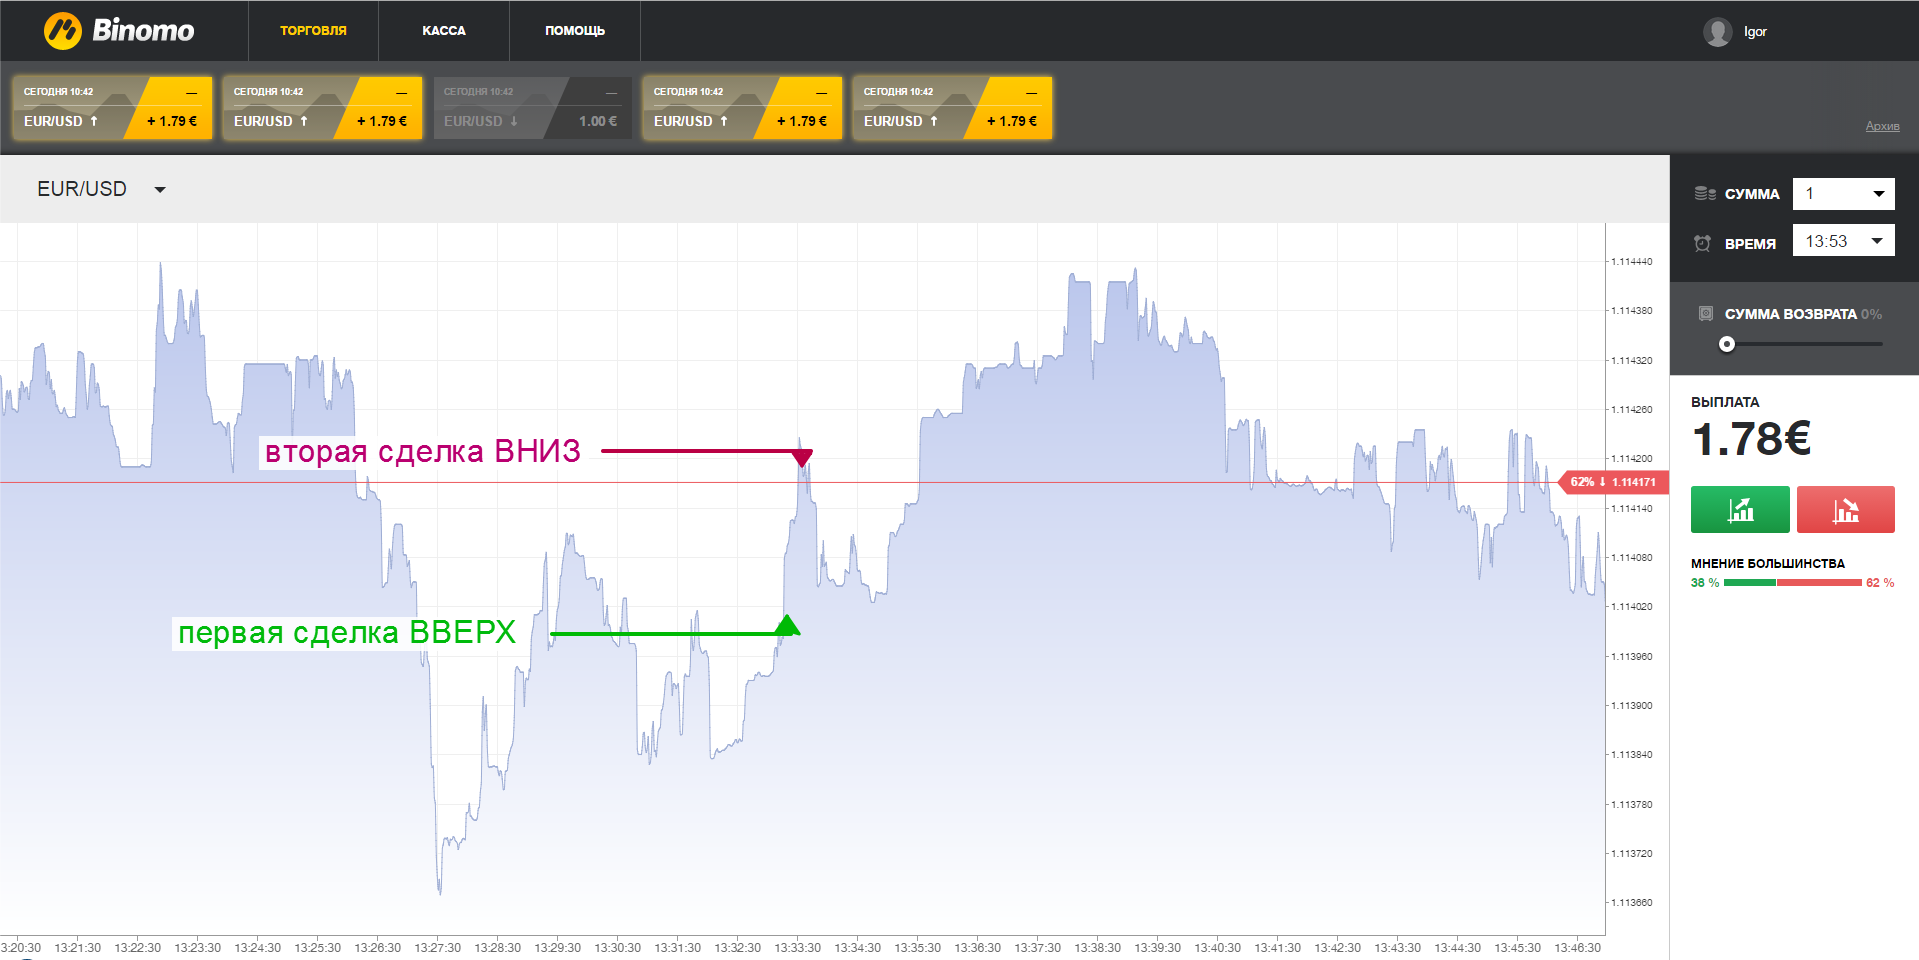Viewport: 1919px width, 960px height.
Task: Click the green up-trade button
Action: pos(1740,509)
